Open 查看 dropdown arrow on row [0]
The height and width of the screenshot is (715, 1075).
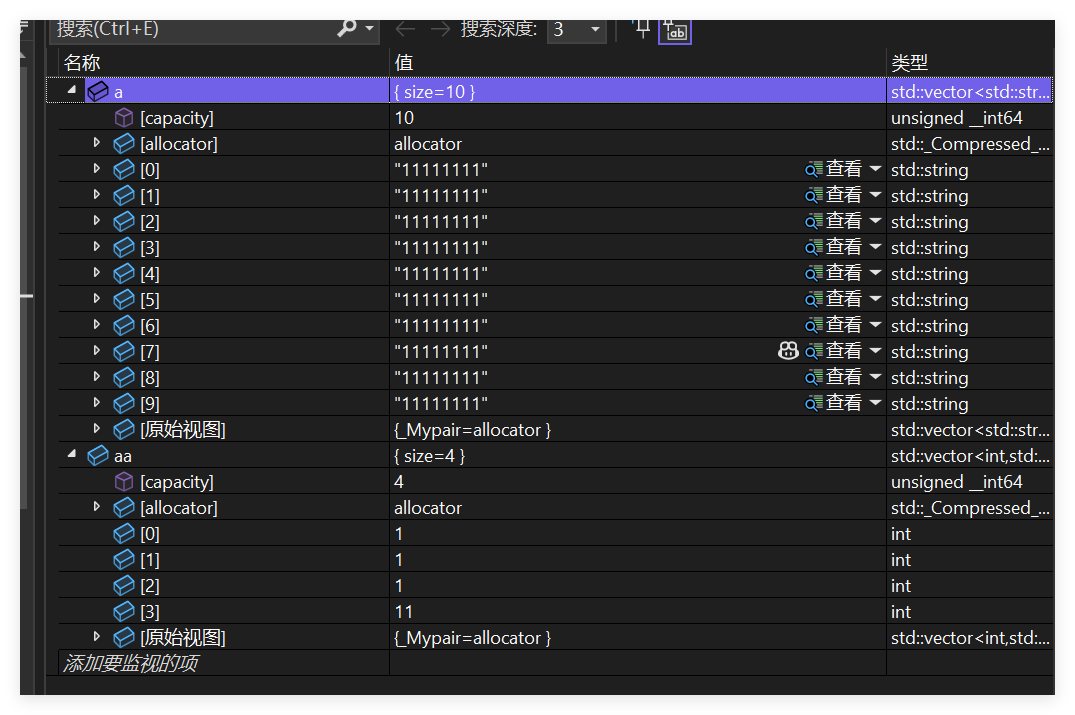click(875, 169)
